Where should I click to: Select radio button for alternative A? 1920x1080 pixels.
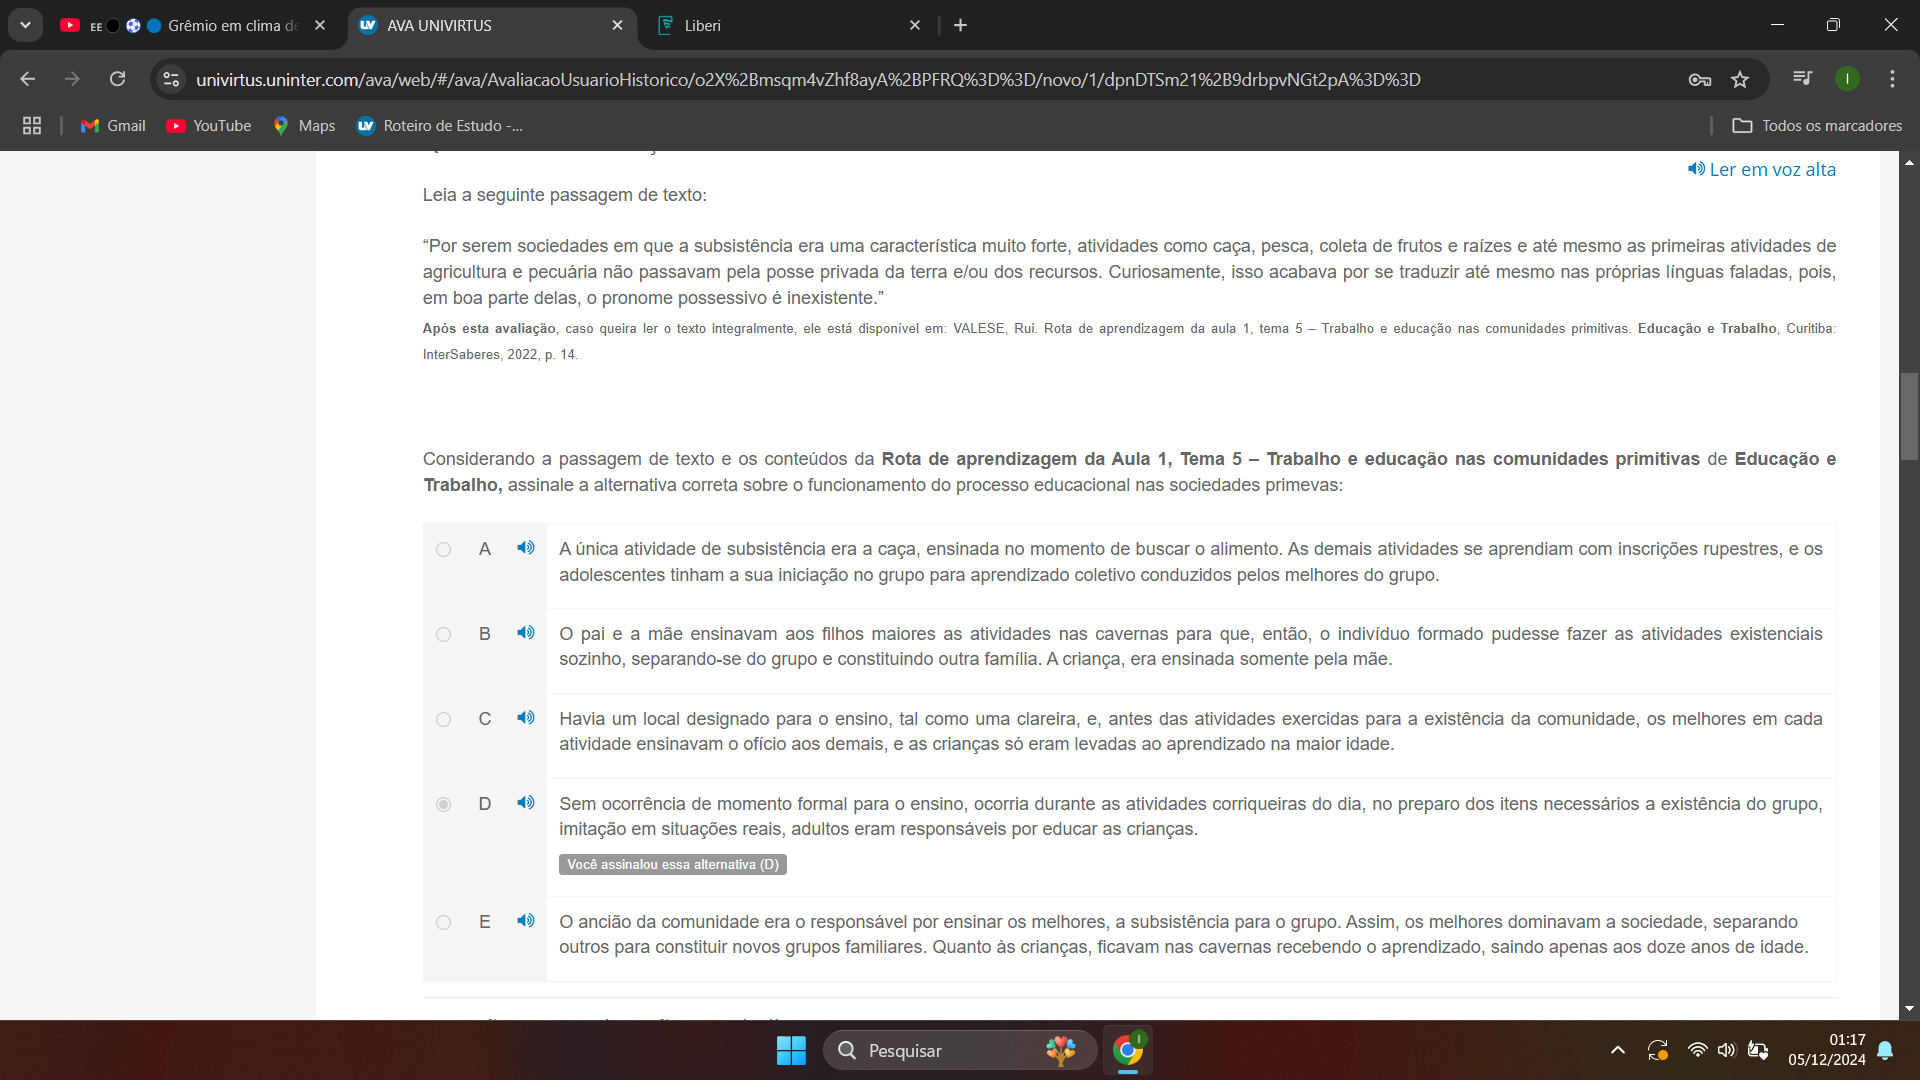click(x=444, y=550)
